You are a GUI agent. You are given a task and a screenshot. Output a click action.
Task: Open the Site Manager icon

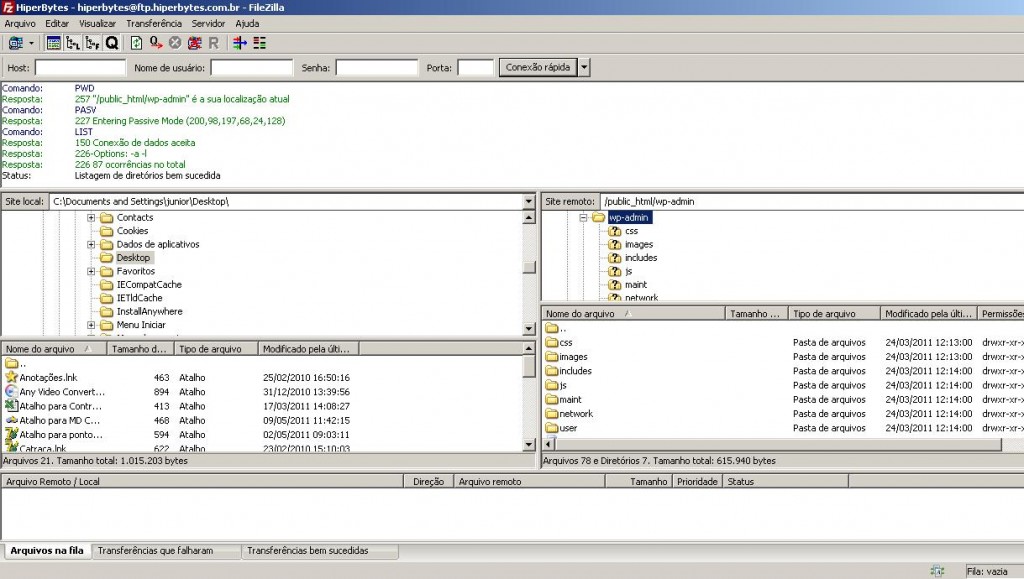click(15, 43)
